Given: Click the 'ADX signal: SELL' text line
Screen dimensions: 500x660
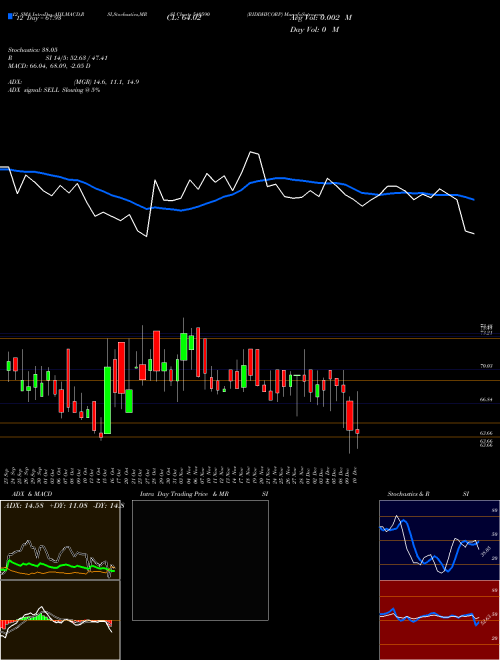Looking at the screenshot, I should click(x=54, y=90).
